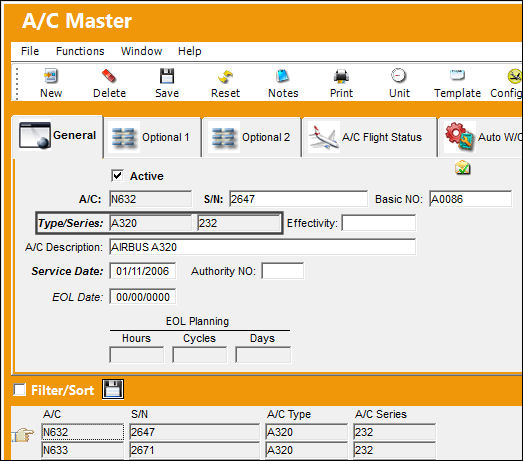The width and height of the screenshot is (523, 461).
Task: Click the A/C Description field
Action: [263, 247]
